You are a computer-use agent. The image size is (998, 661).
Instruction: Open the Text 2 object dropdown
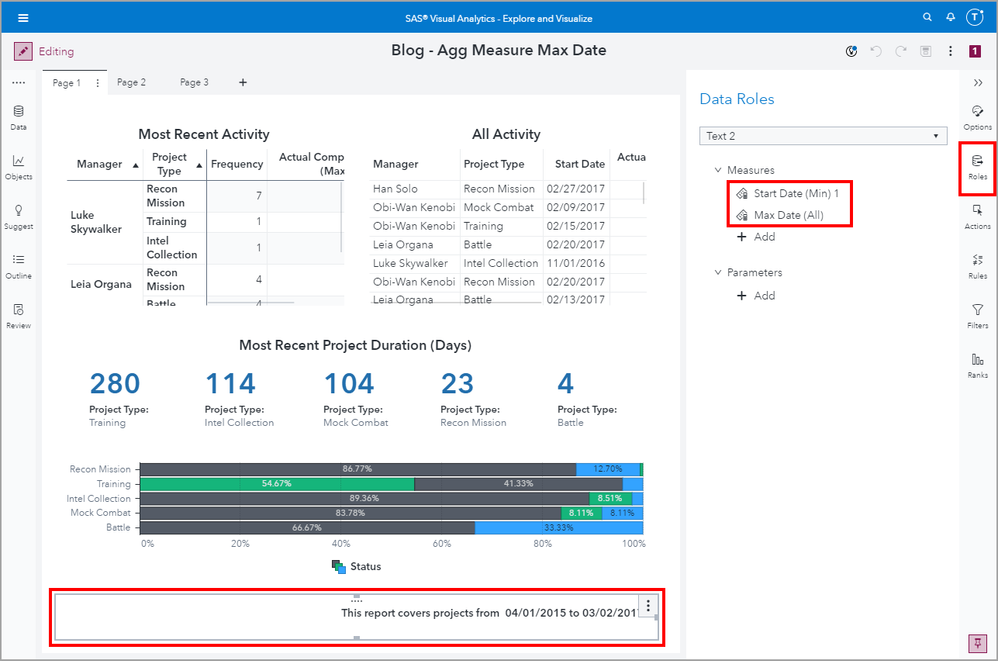click(823, 136)
